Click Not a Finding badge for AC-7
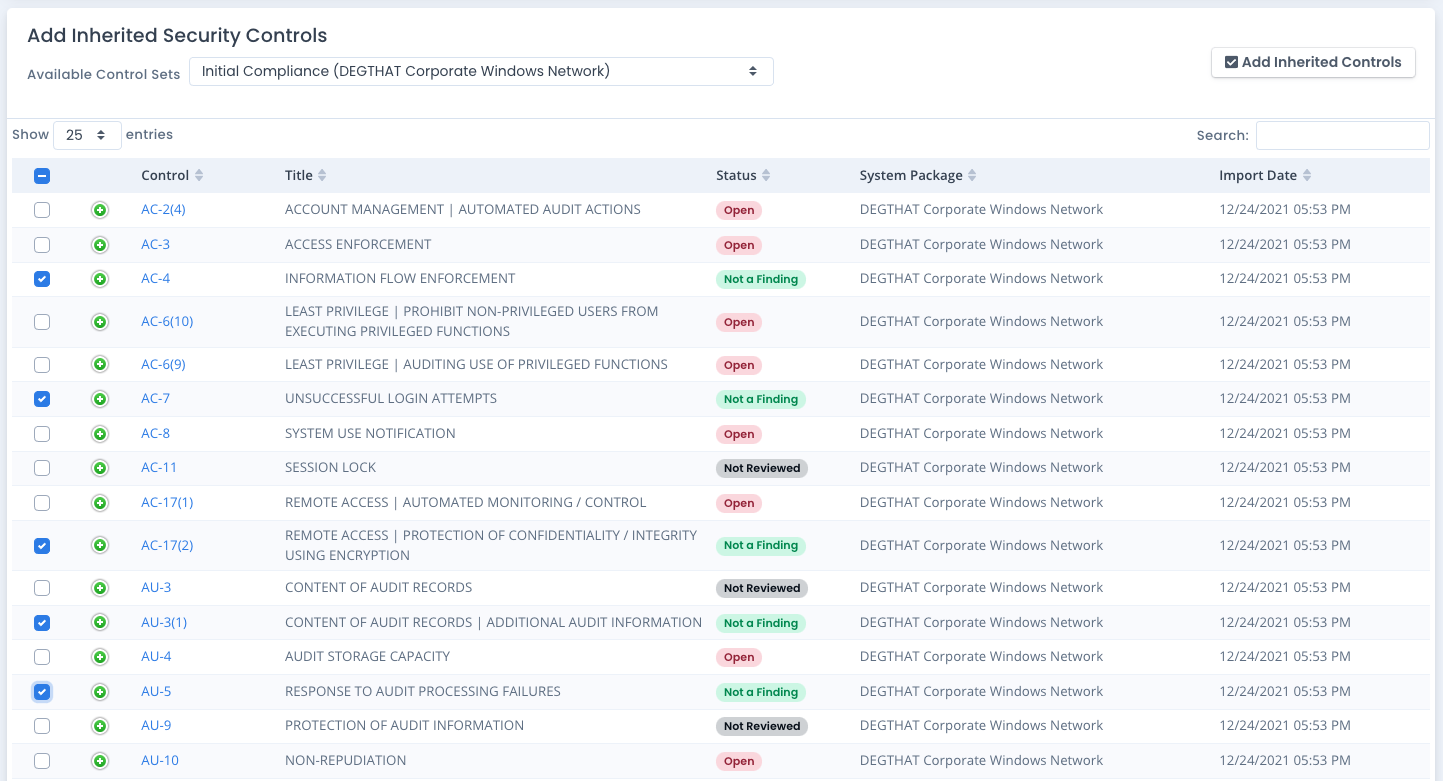1443x781 pixels. [761, 399]
